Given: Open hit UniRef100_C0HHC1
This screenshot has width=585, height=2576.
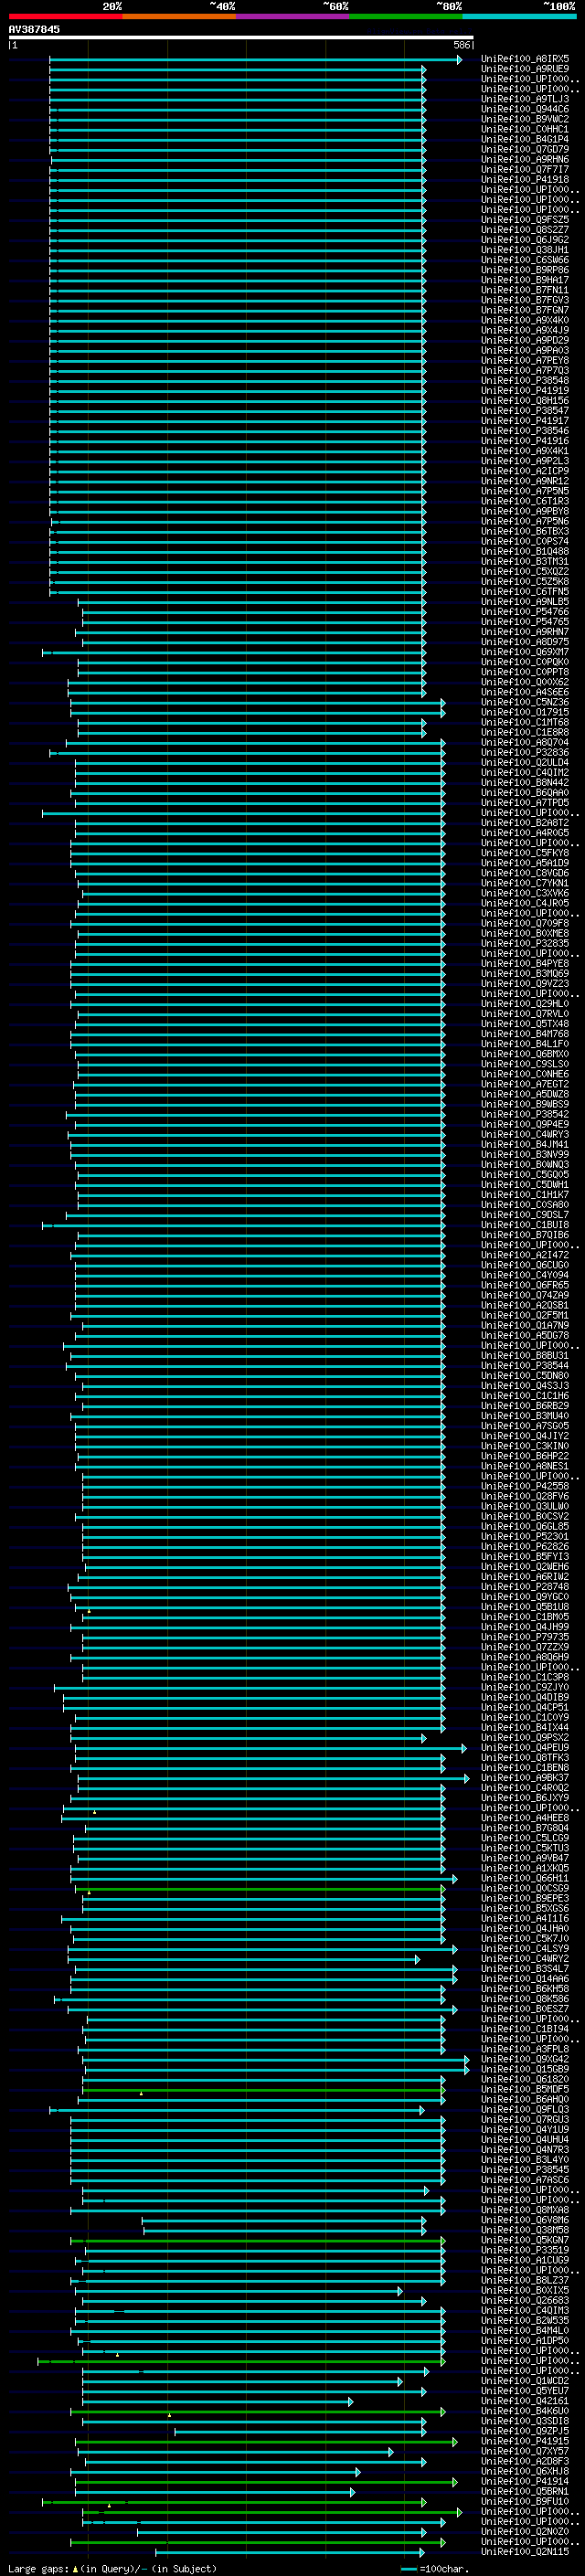Looking at the screenshot, I should click(x=525, y=129).
